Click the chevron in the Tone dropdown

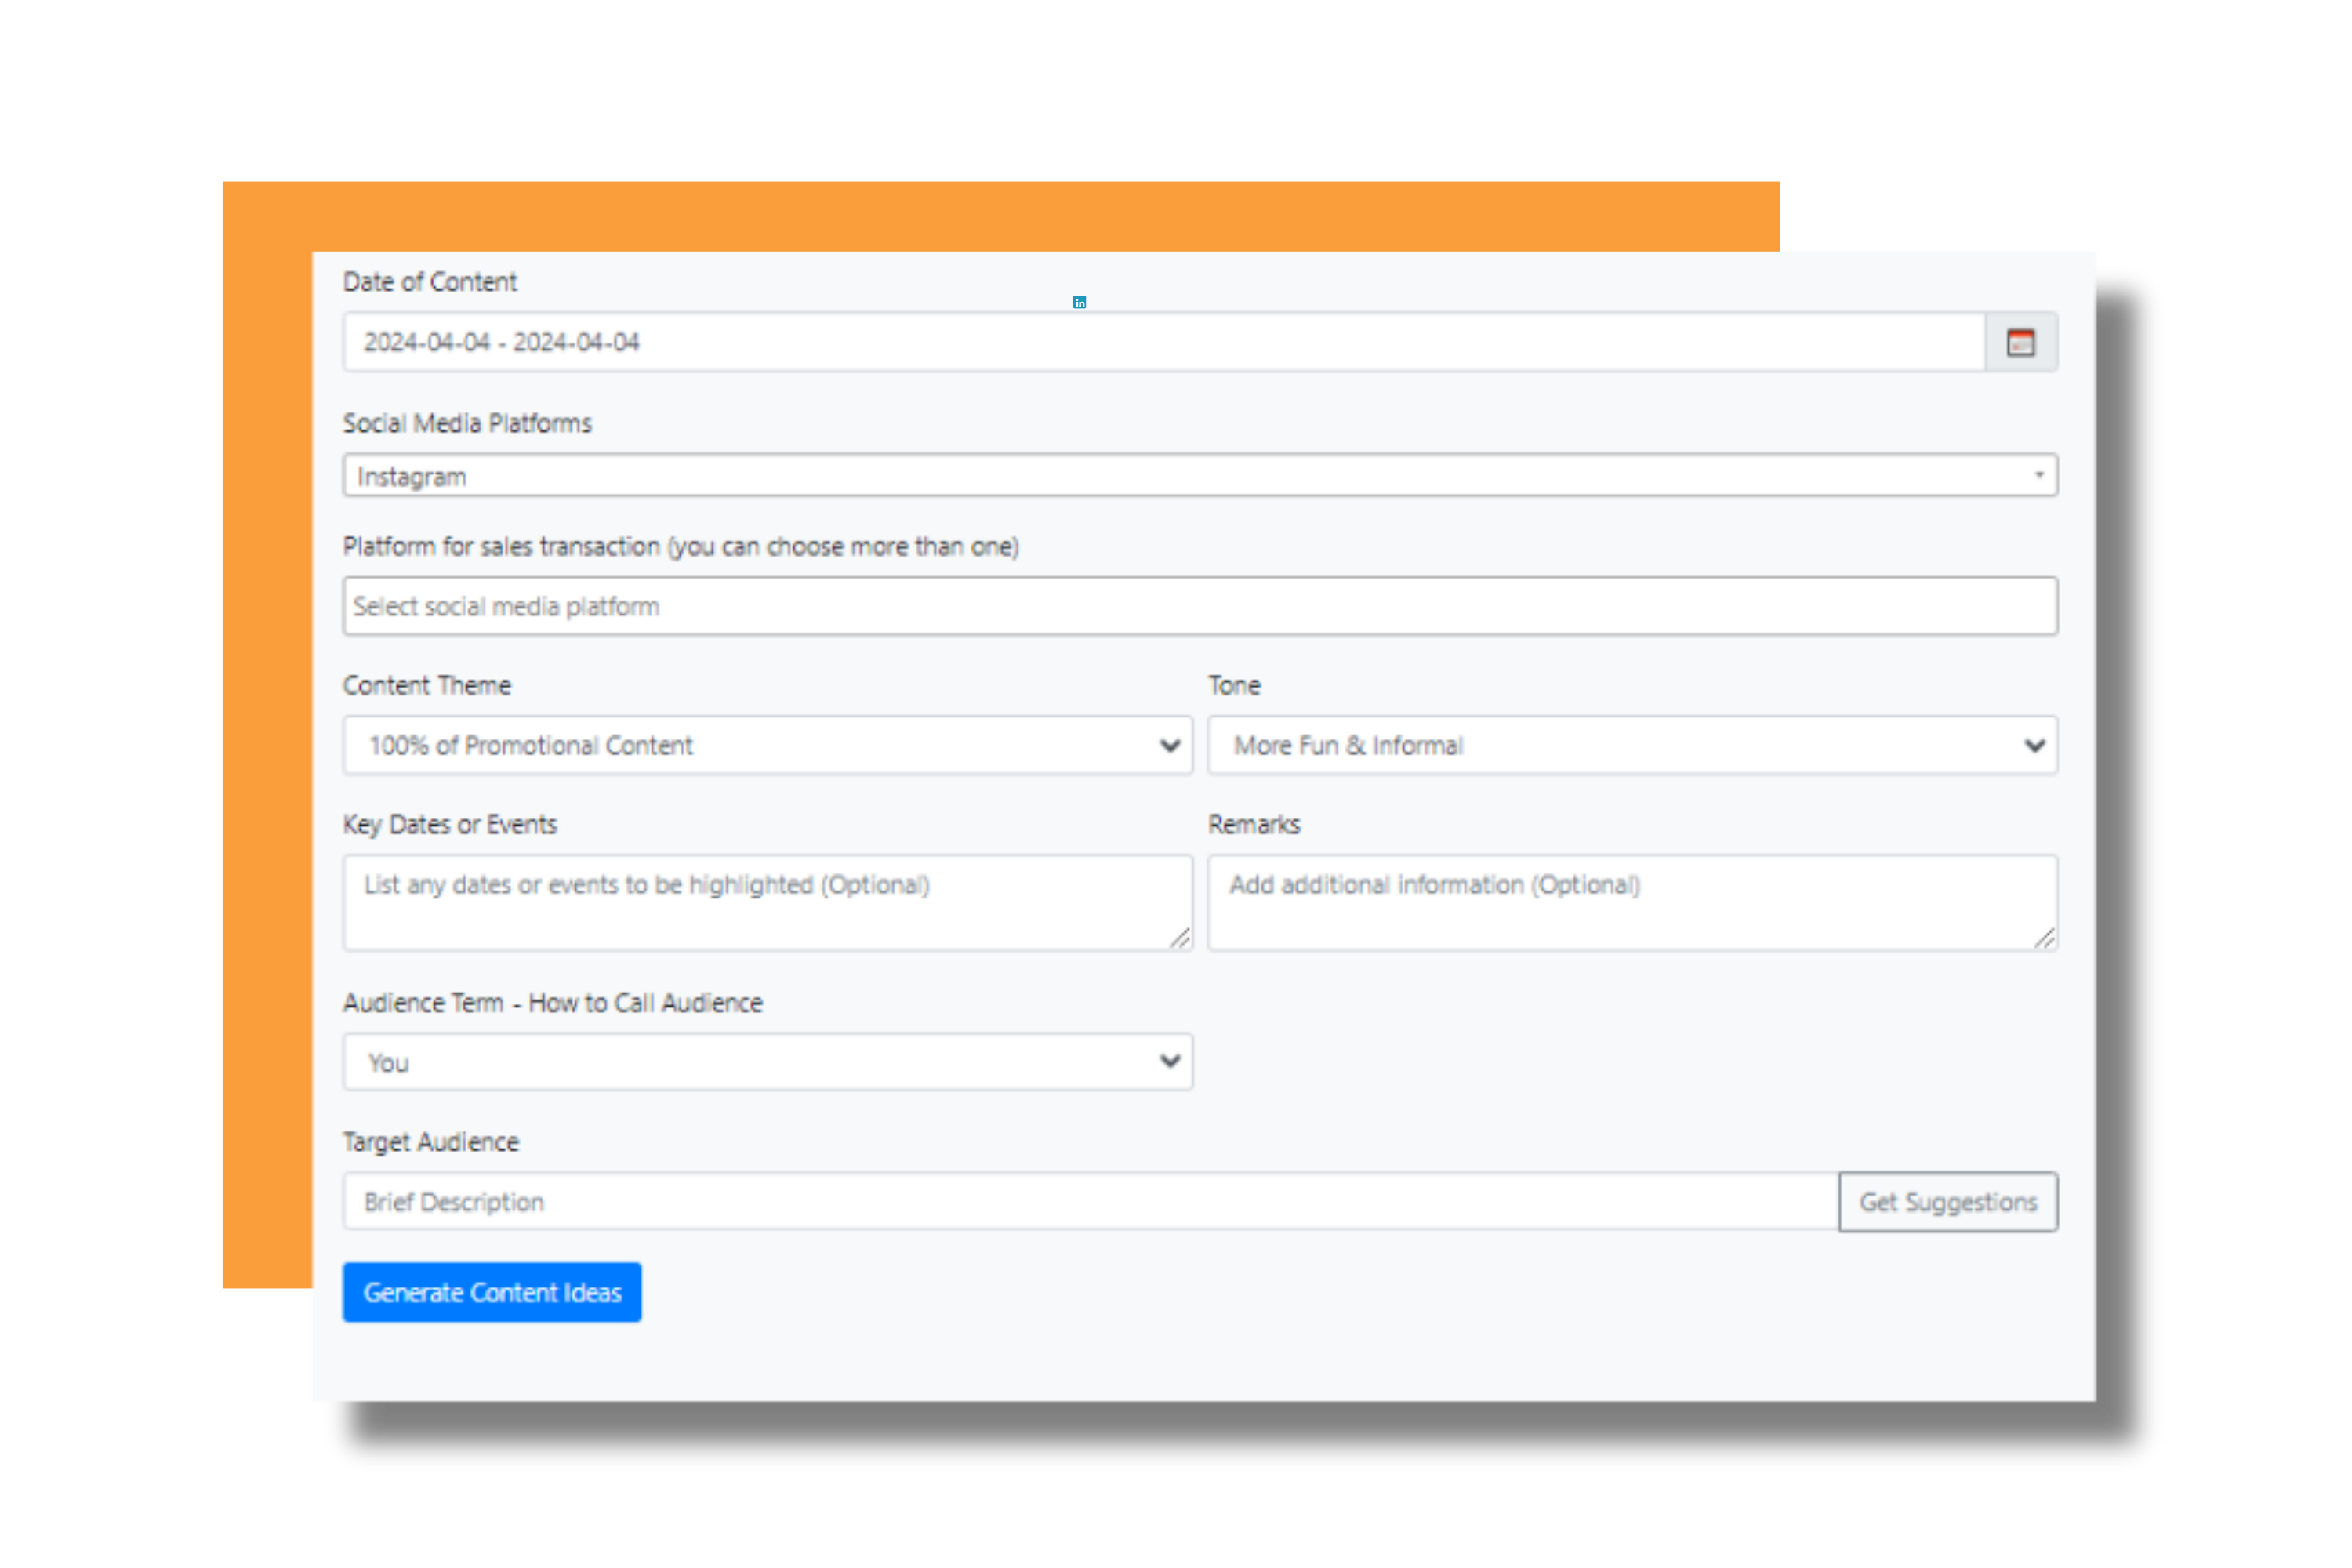coord(2033,746)
